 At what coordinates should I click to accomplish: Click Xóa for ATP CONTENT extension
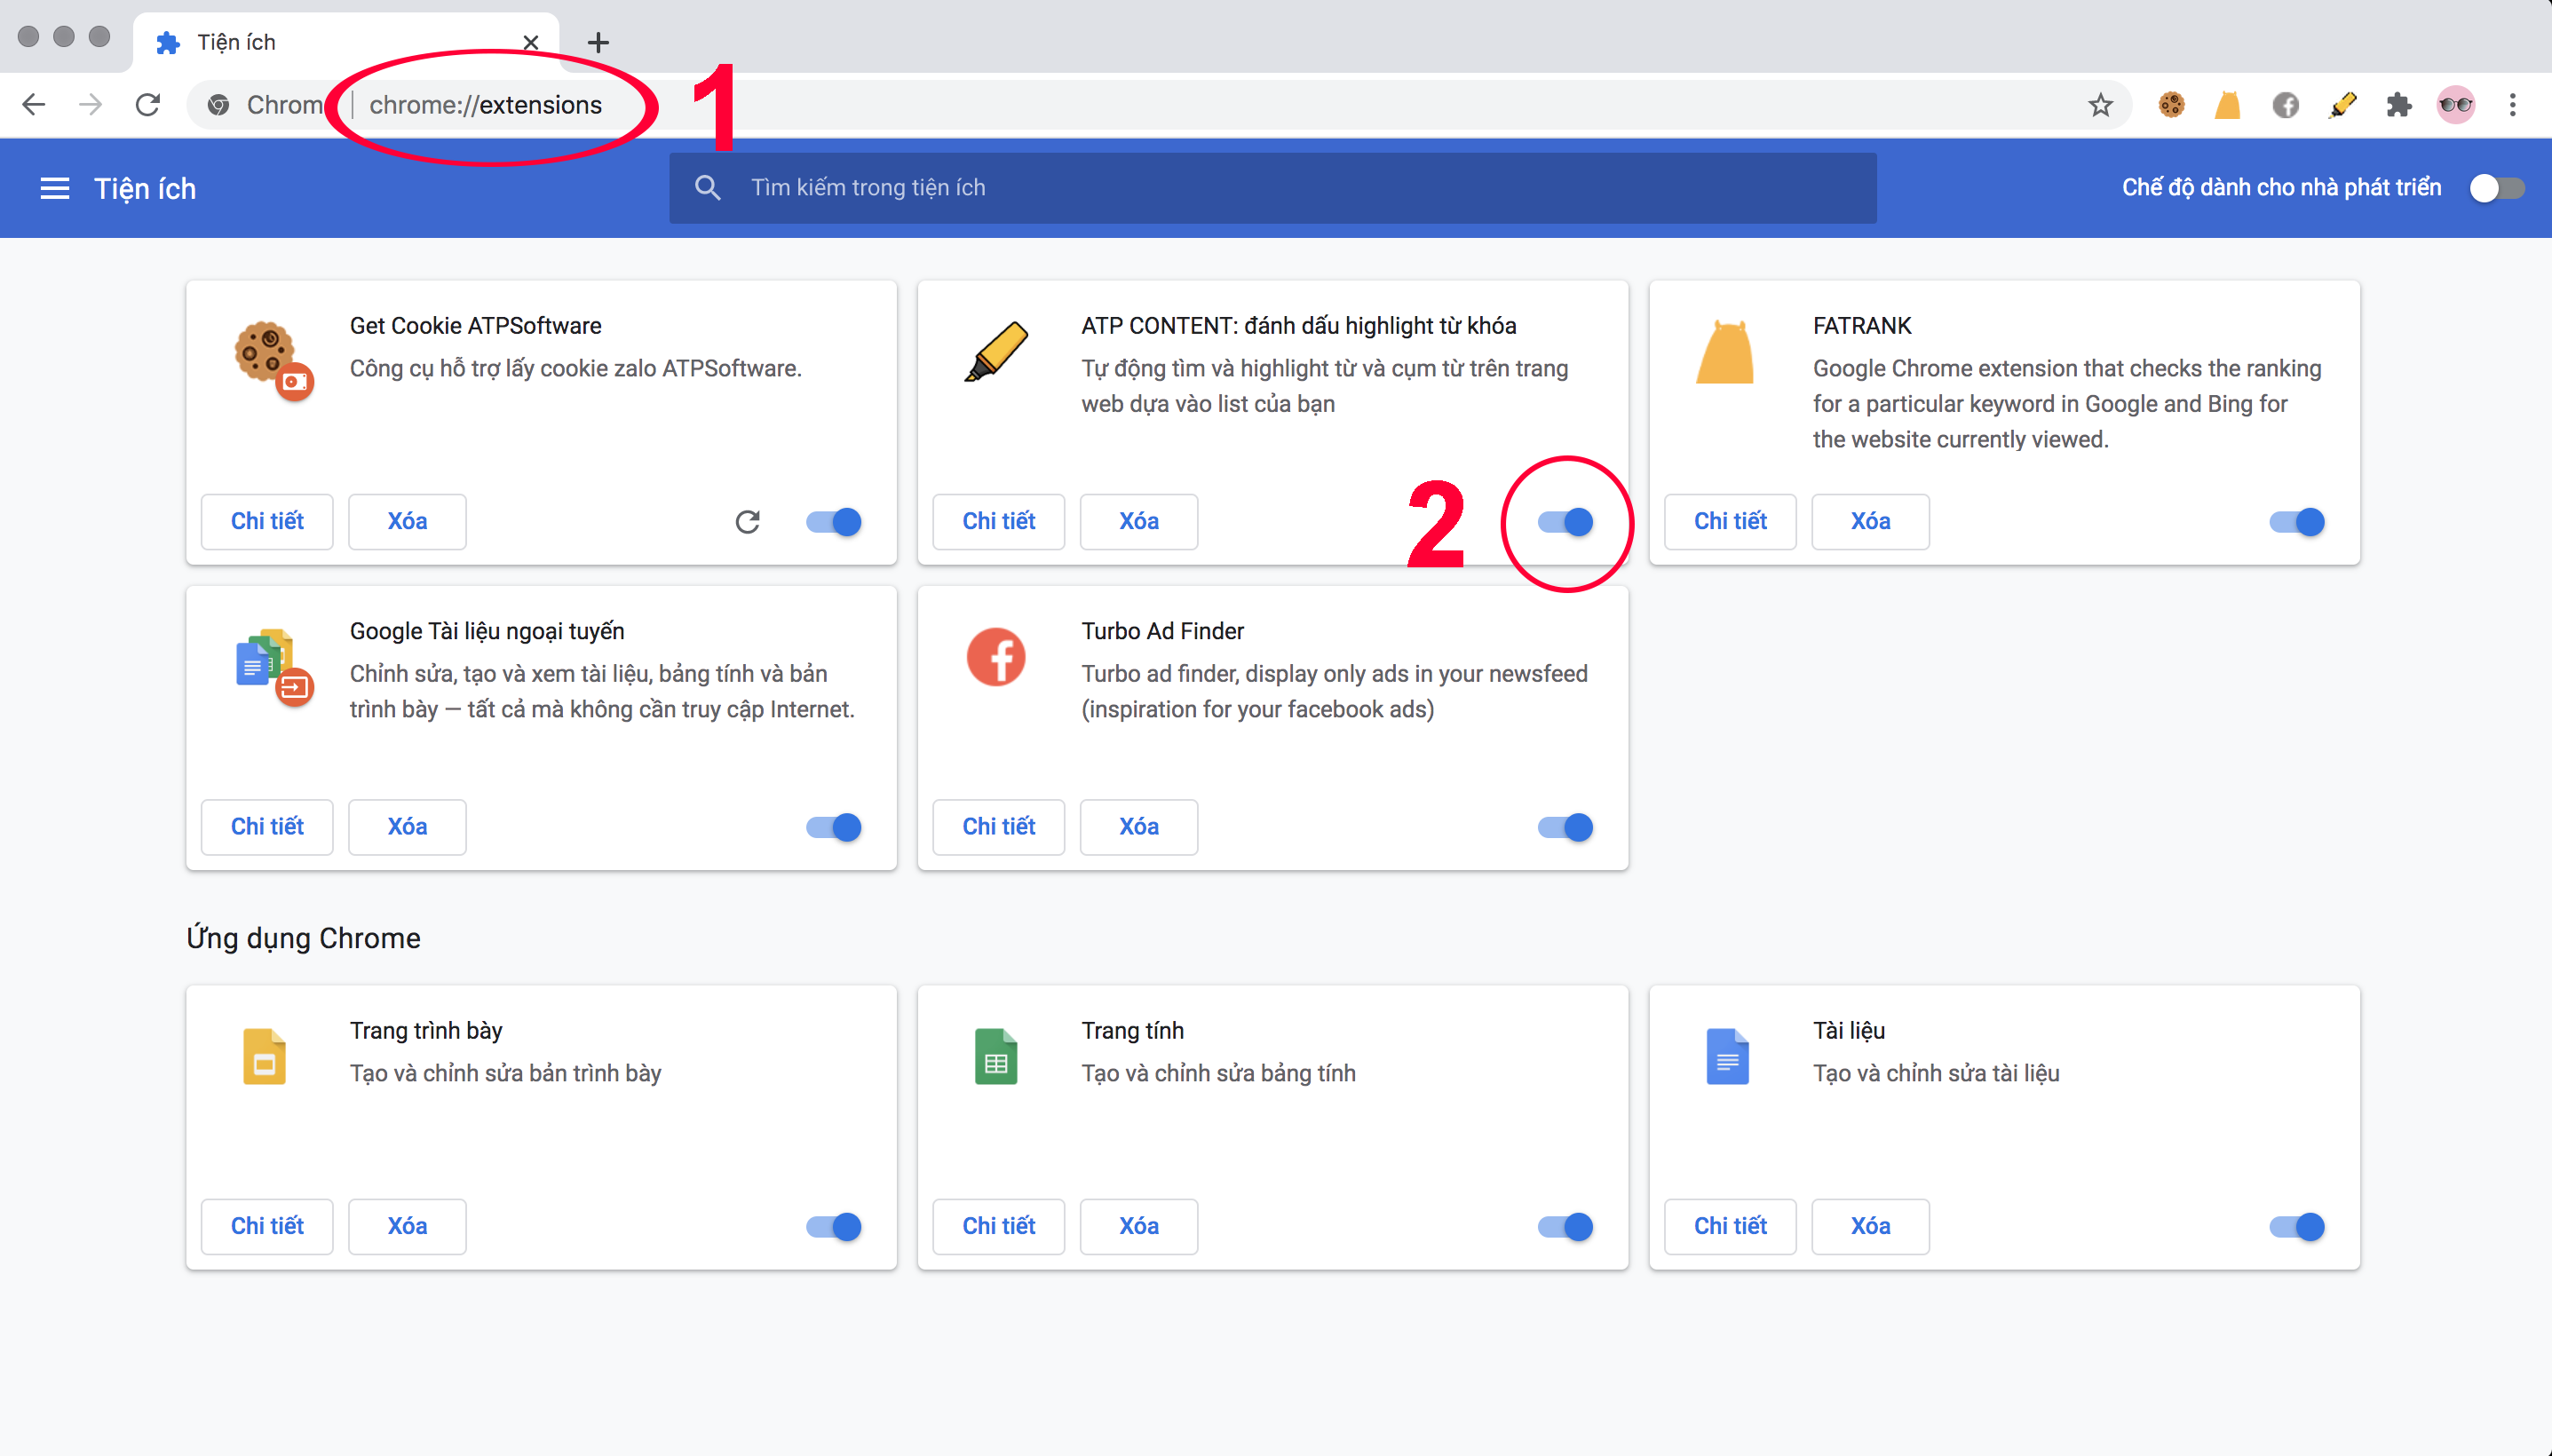click(1139, 521)
